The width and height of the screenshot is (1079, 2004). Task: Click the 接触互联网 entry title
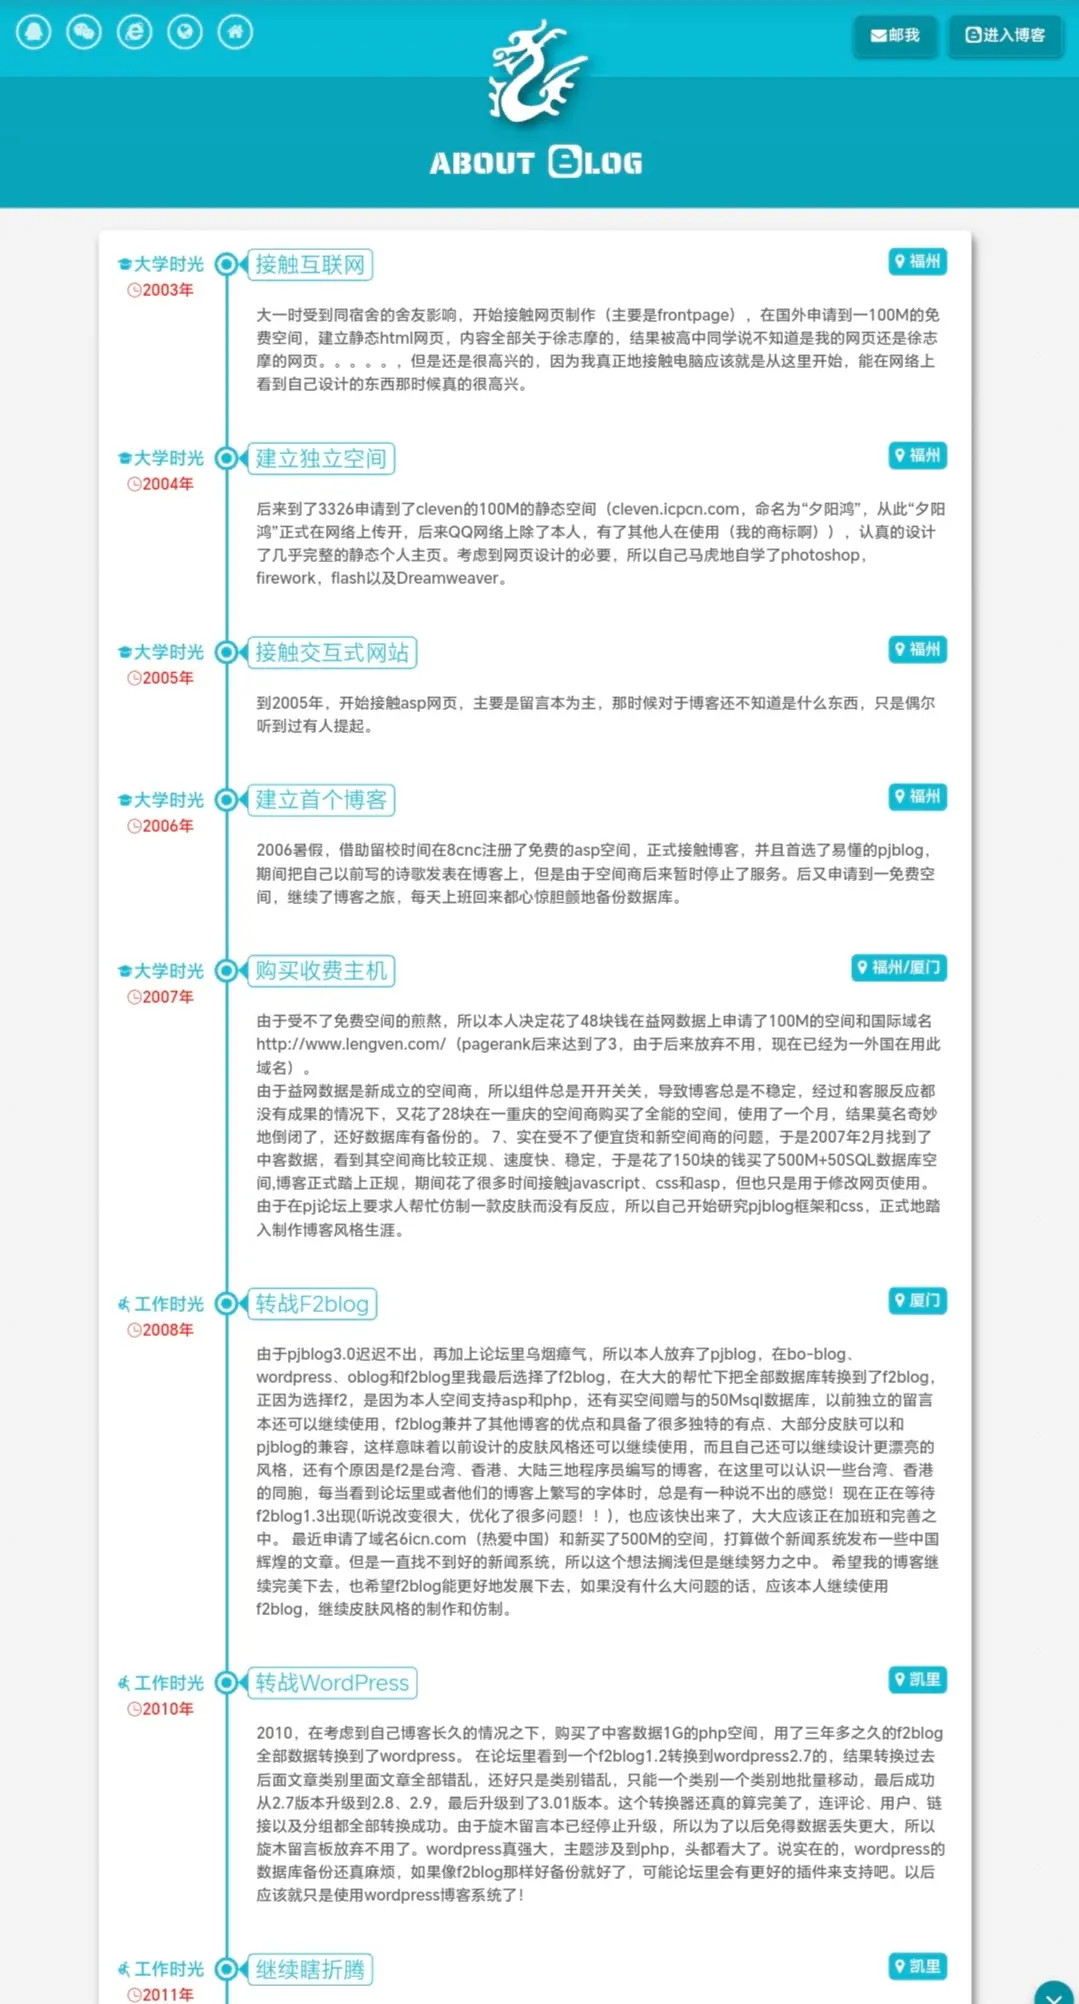[310, 264]
